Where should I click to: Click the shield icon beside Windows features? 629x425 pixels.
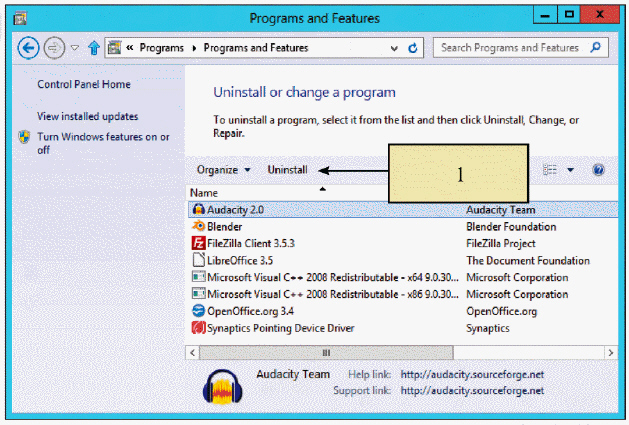24,137
